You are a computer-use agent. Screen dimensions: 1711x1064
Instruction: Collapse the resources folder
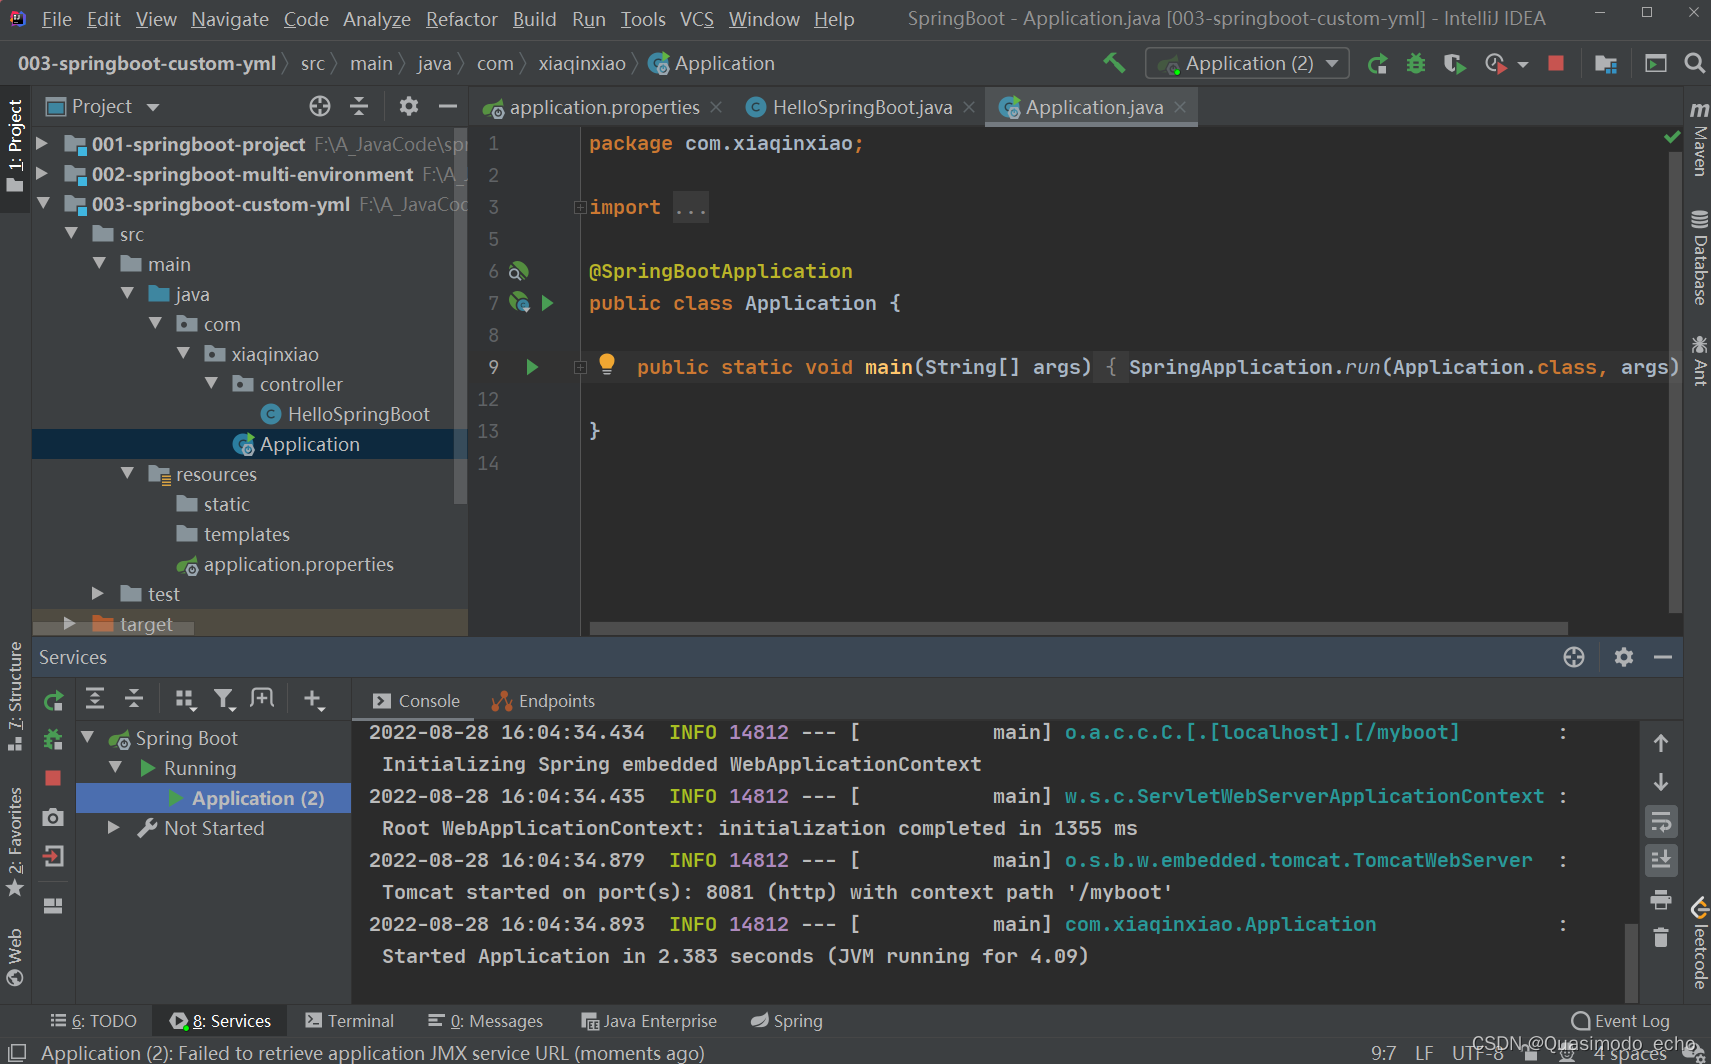127,473
